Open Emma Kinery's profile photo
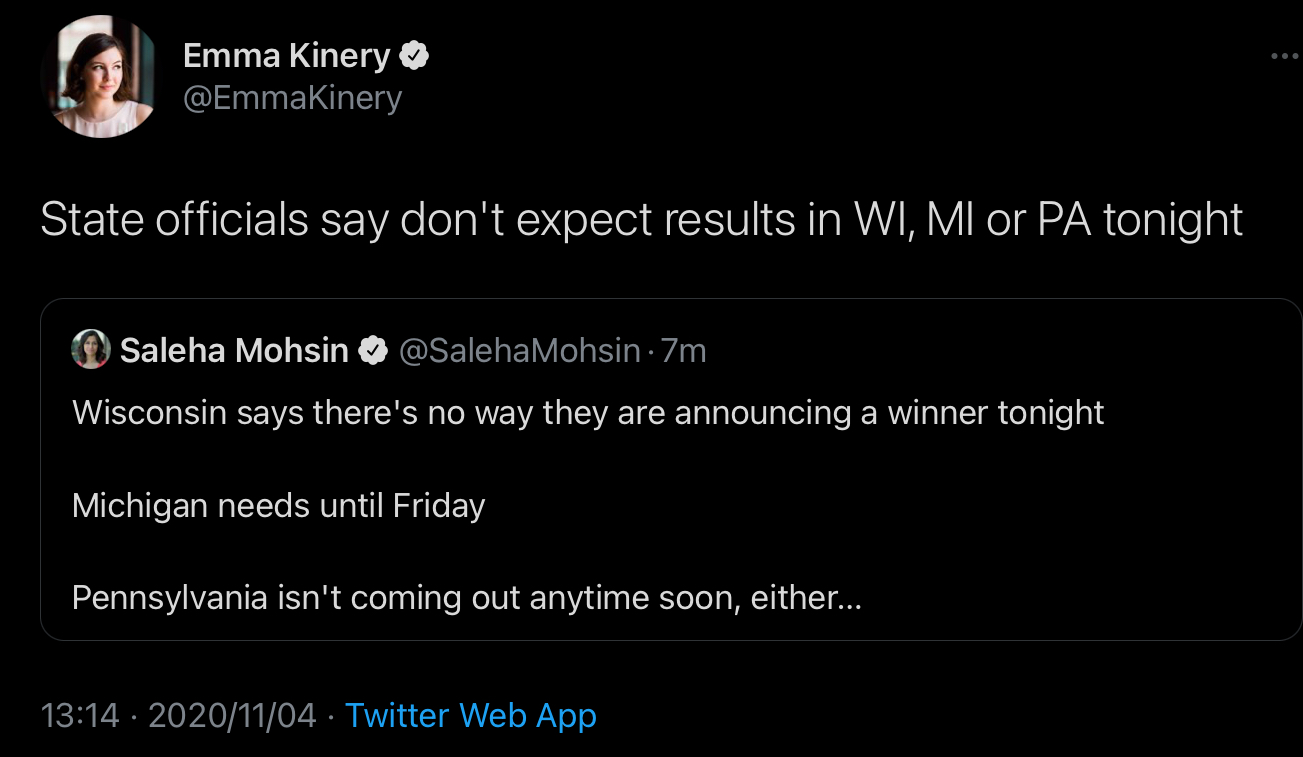The height and width of the screenshot is (757, 1303). 99,77
